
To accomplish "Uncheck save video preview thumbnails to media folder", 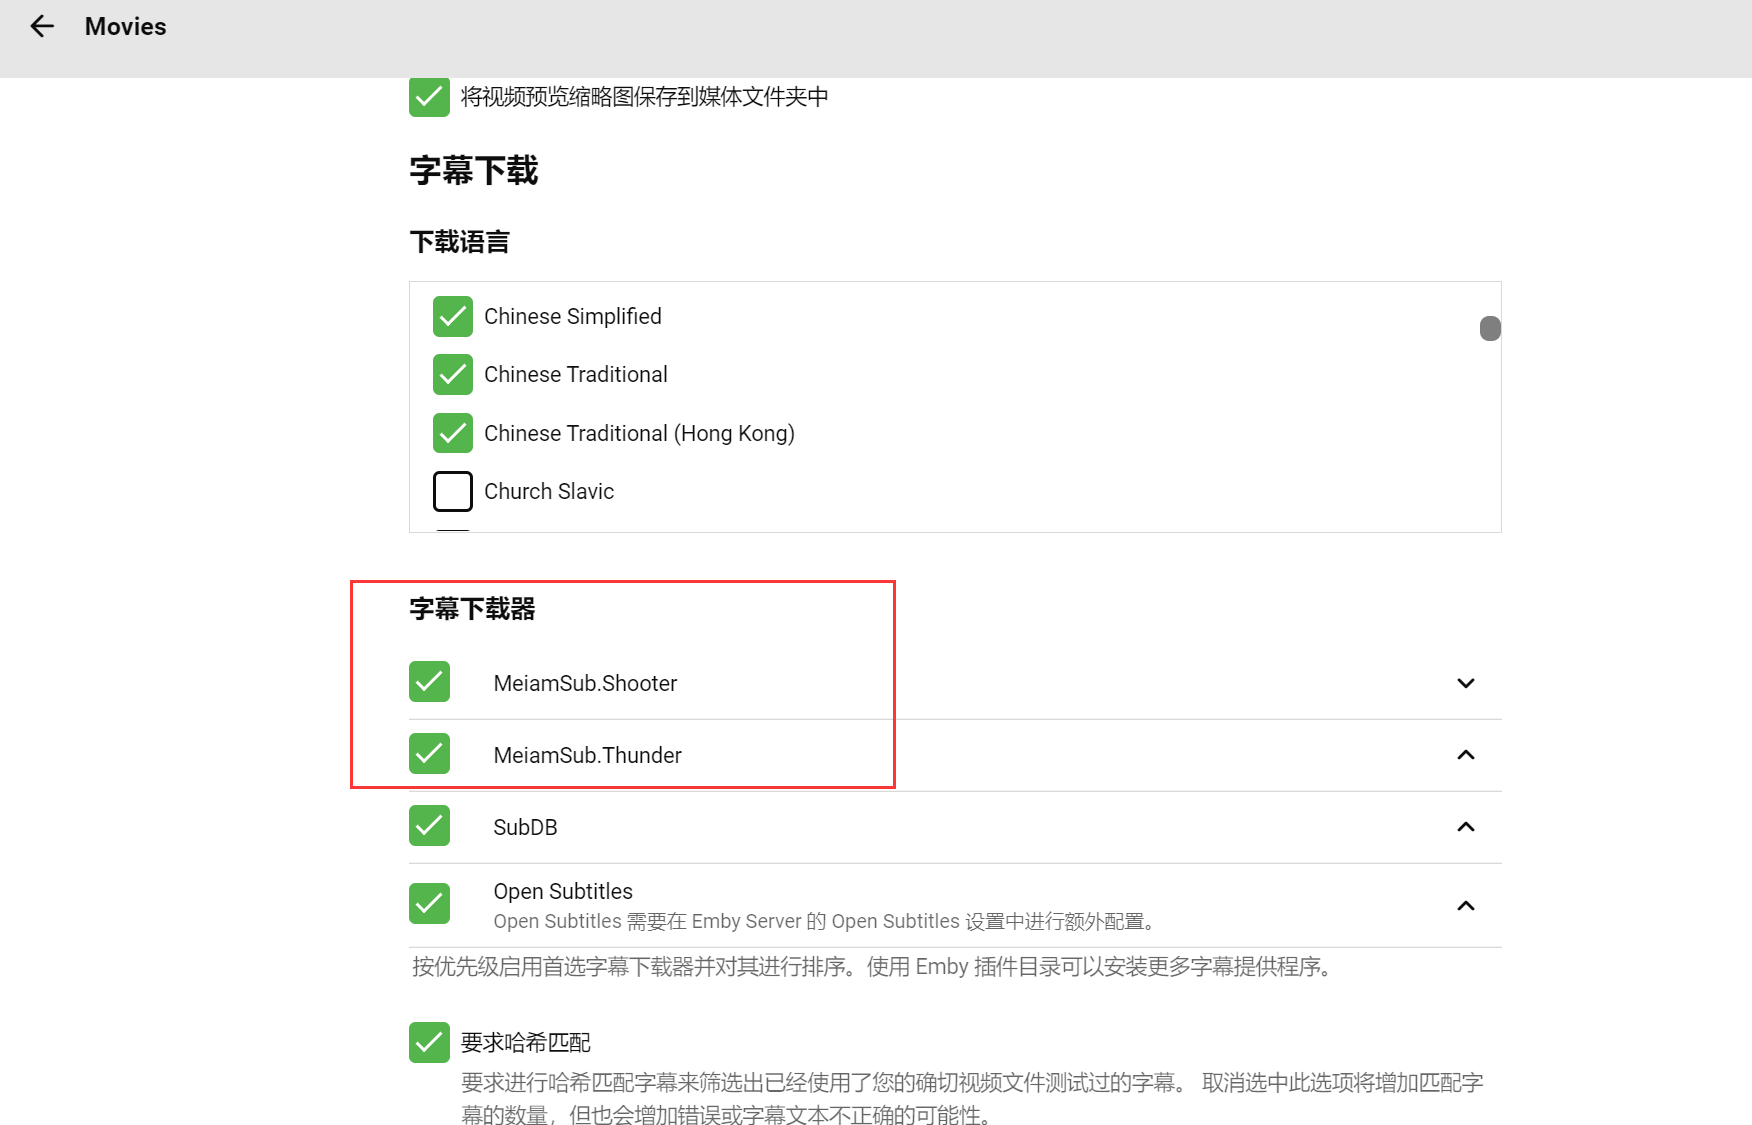I will [429, 97].
